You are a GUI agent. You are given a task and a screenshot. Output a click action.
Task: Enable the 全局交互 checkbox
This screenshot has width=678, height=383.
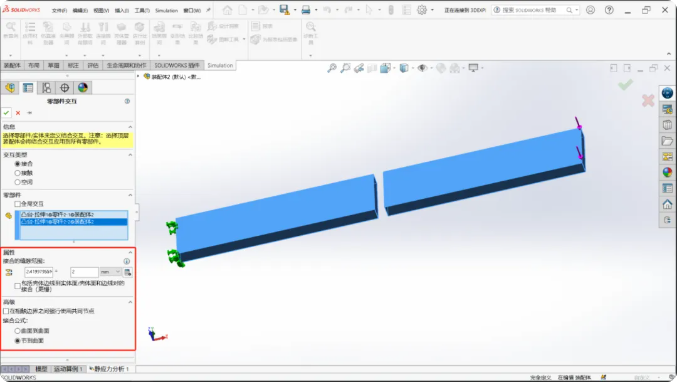coord(18,204)
